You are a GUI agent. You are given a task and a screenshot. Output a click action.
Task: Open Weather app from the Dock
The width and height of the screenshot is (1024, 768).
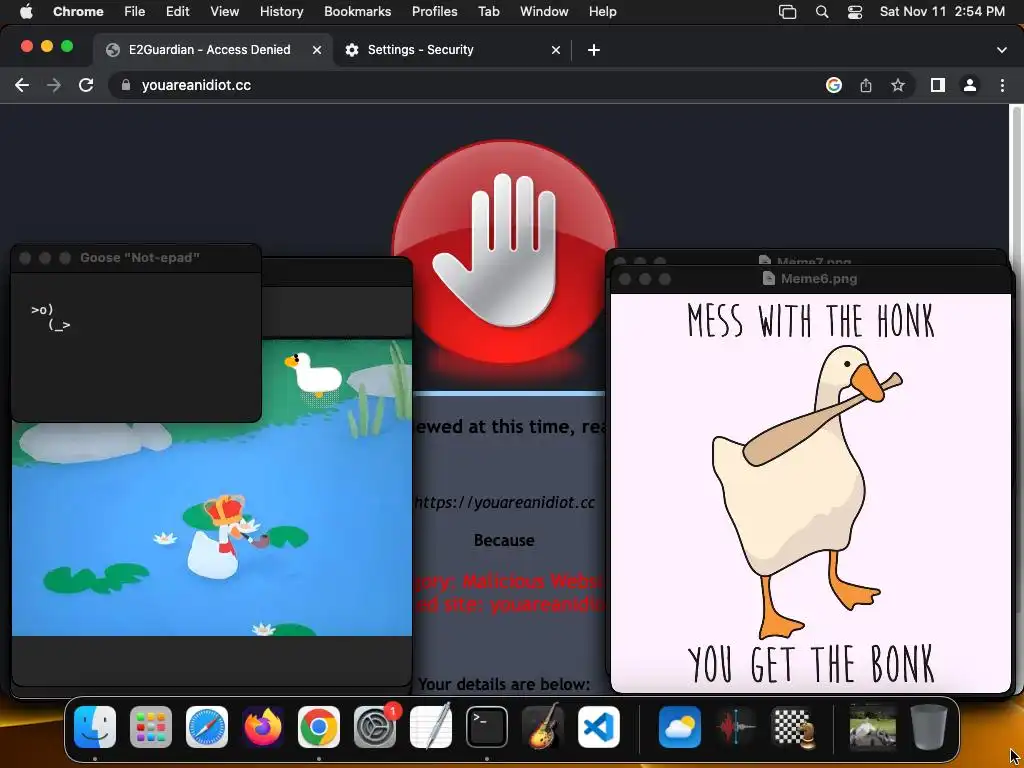679,727
